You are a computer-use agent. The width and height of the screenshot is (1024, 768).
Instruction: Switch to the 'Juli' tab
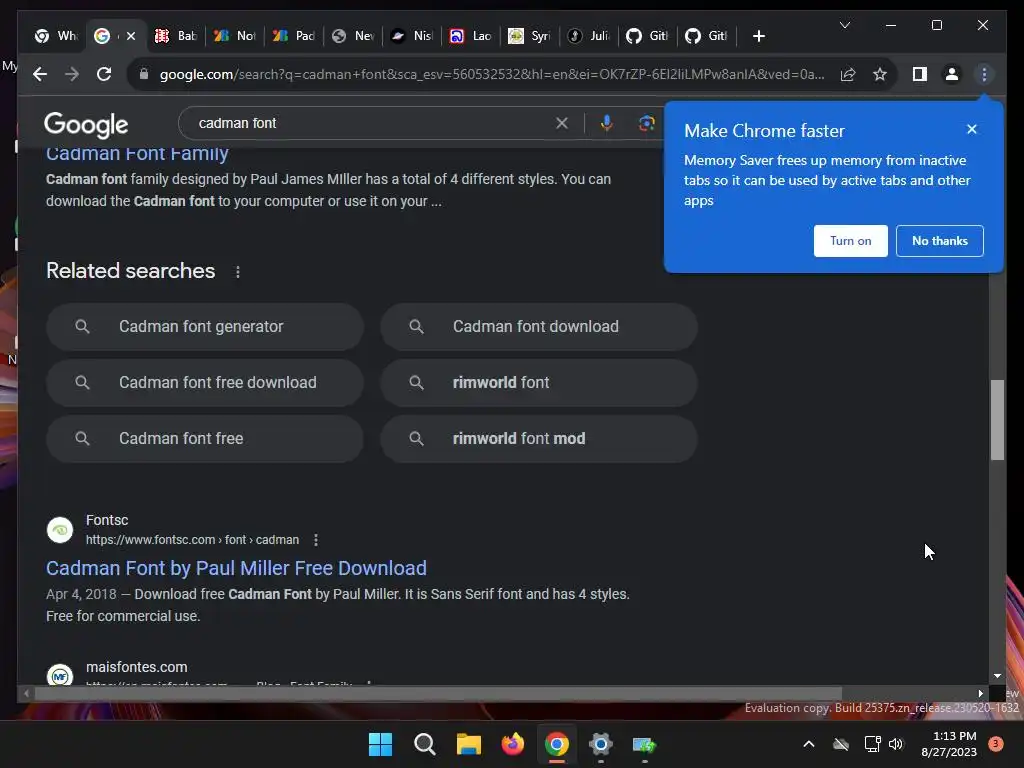point(588,36)
